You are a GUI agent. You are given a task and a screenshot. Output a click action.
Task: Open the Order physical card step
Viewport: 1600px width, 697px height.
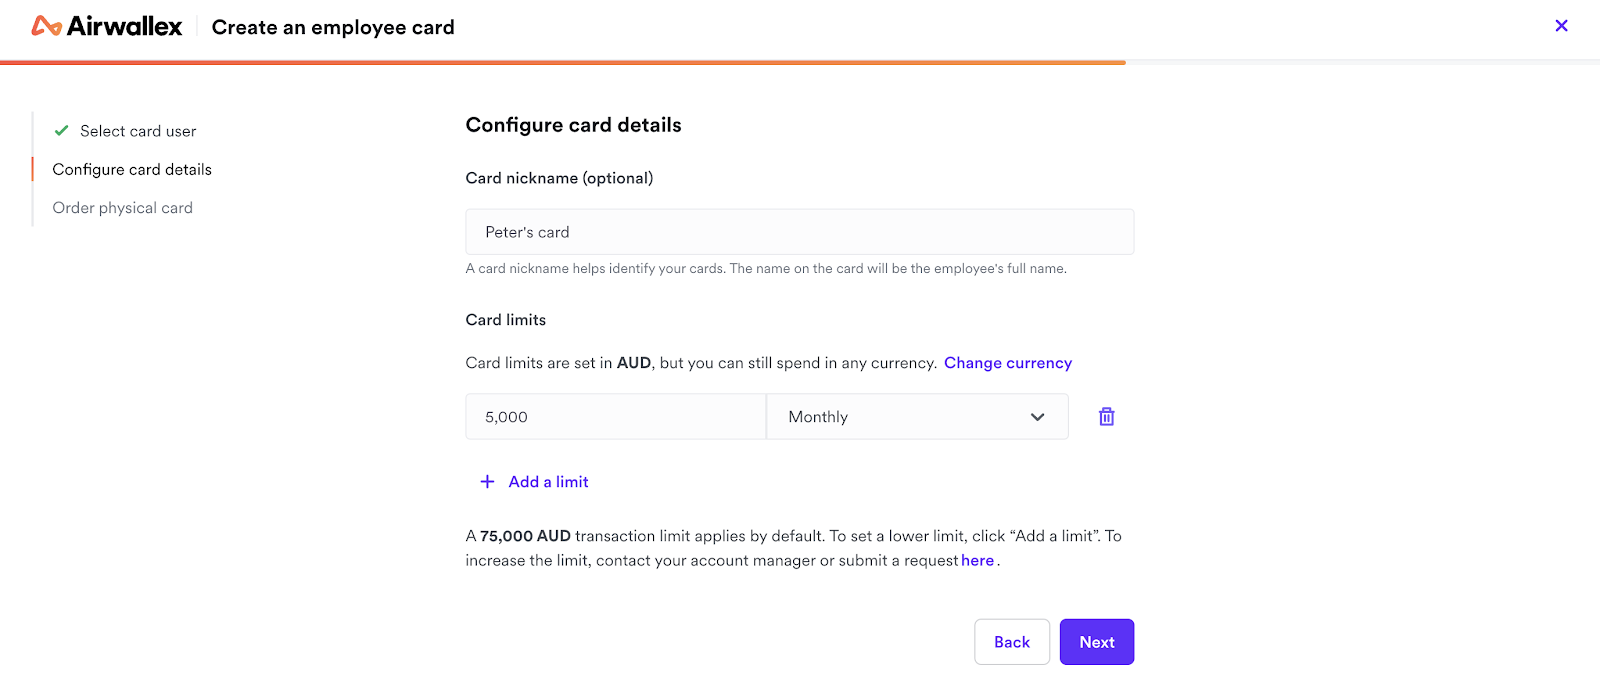tap(123, 208)
